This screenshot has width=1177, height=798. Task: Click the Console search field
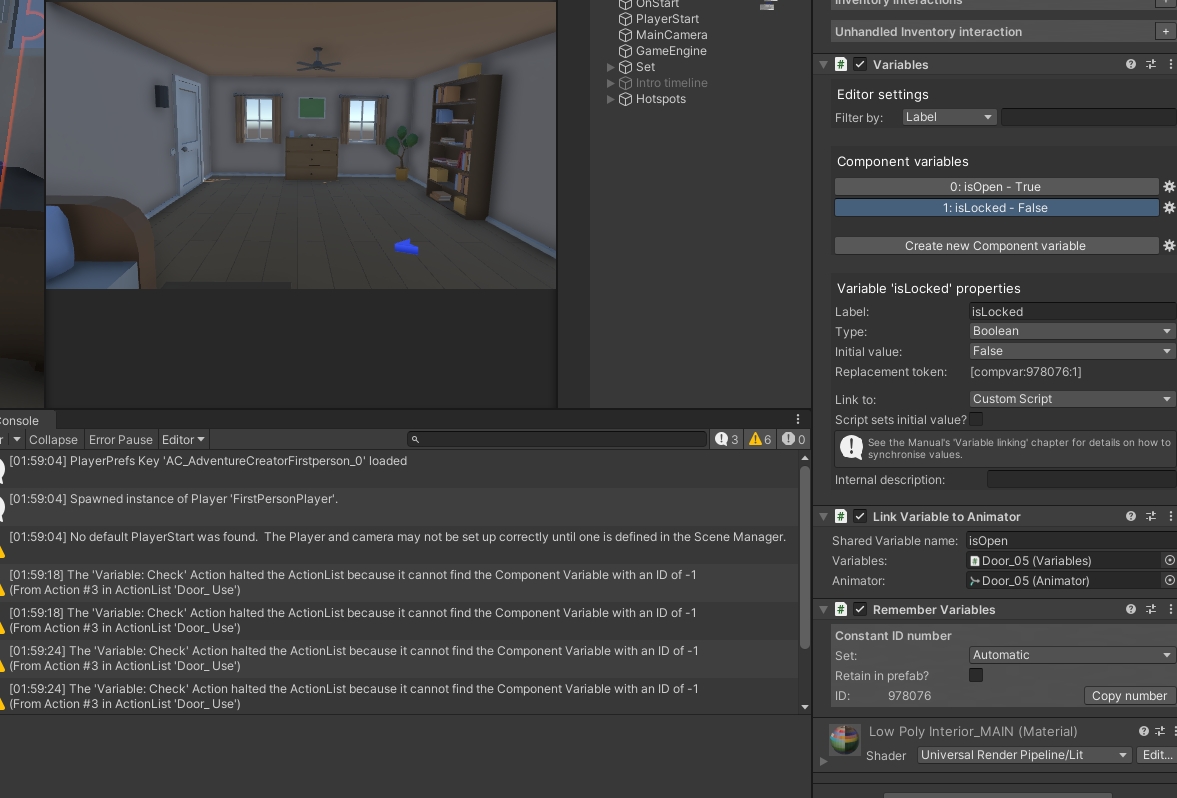coord(557,440)
